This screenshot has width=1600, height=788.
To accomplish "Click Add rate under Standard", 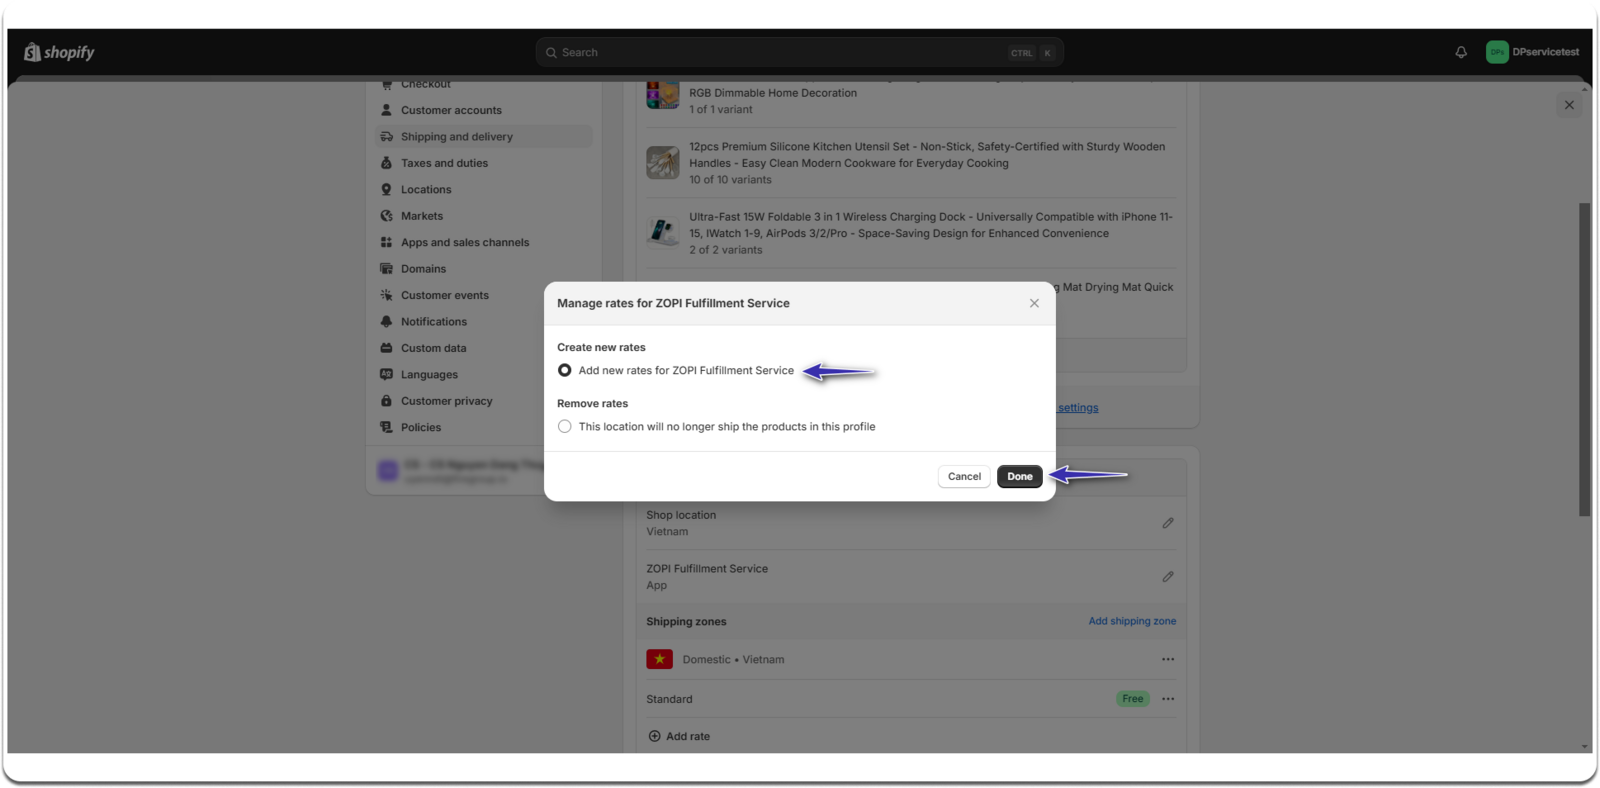I will point(679,737).
